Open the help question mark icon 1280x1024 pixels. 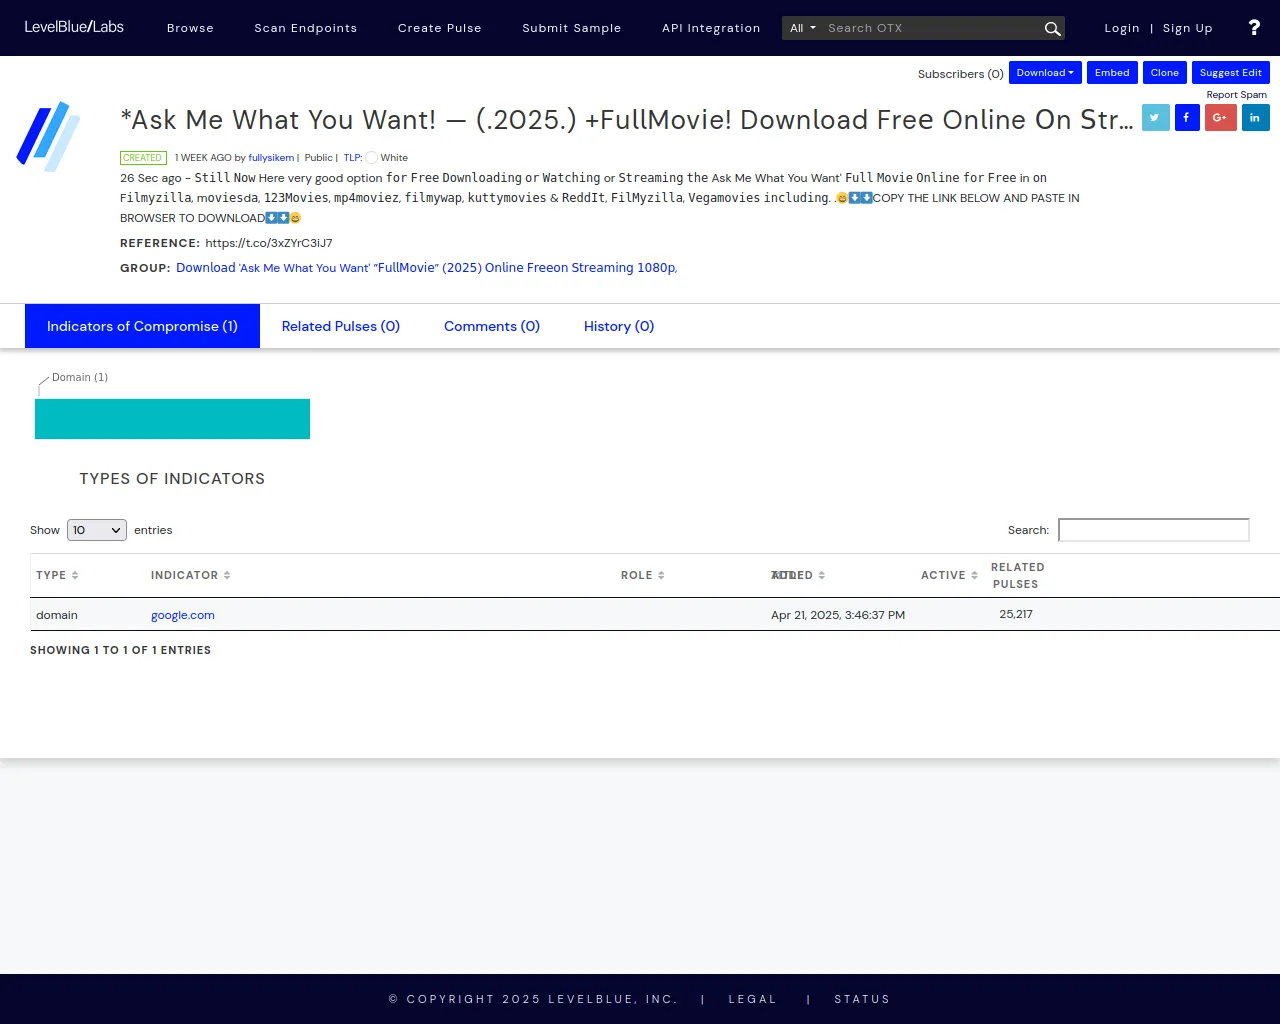pyautogui.click(x=1254, y=28)
